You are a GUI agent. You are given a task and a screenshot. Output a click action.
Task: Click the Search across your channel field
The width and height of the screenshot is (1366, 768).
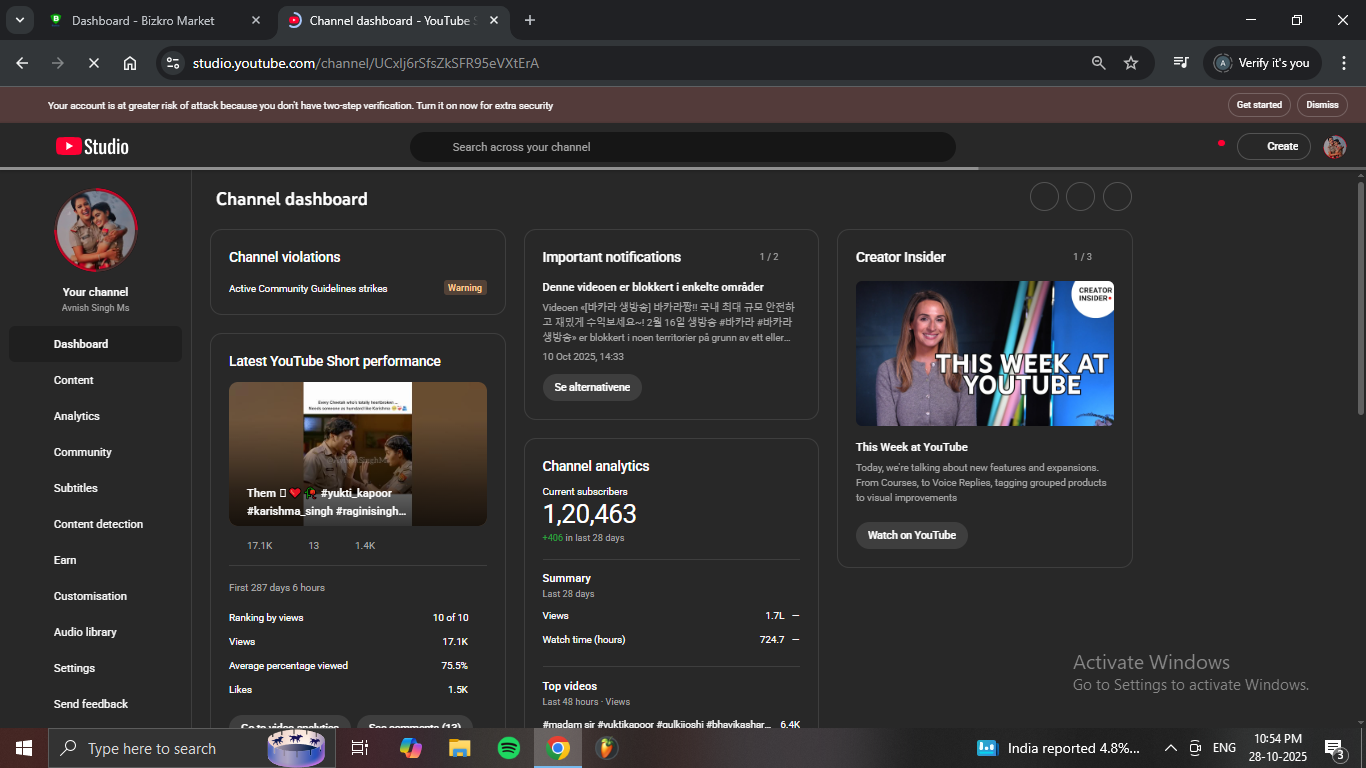682,147
